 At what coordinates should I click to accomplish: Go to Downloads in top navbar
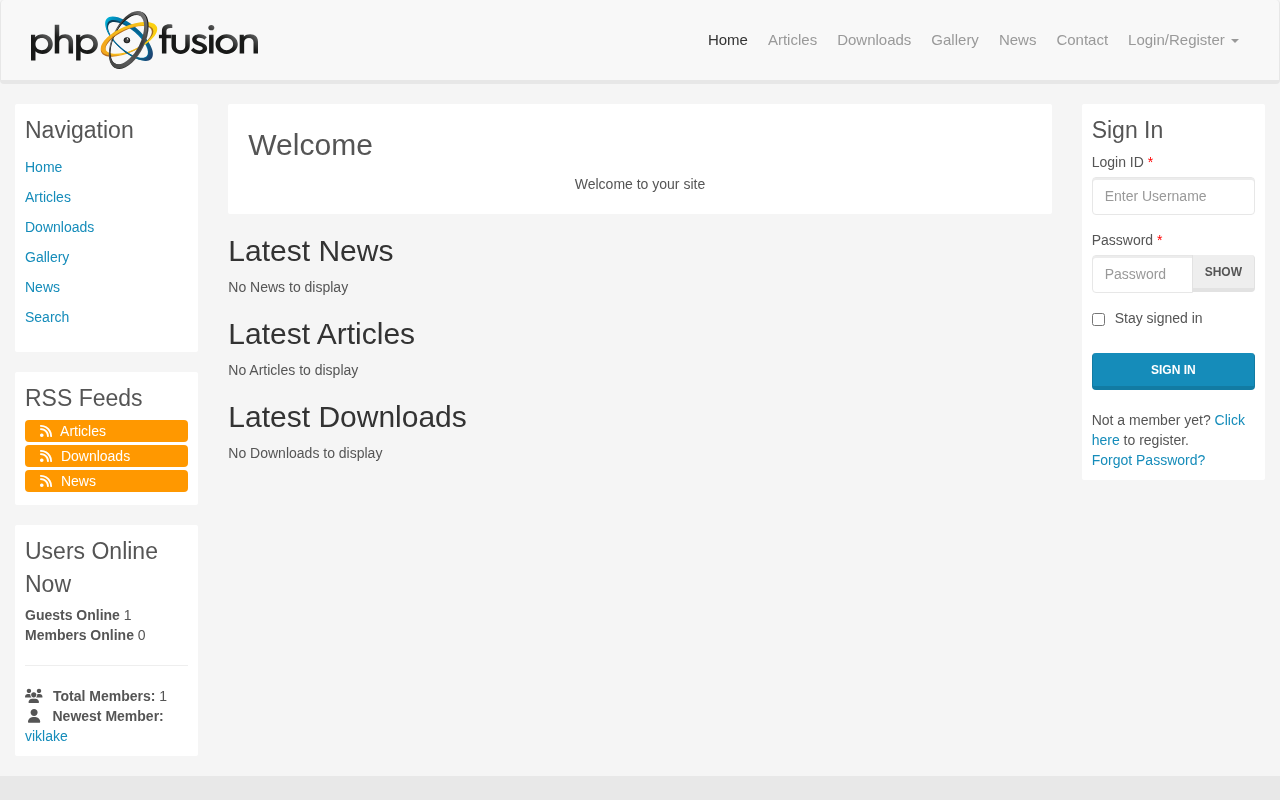(x=873, y=40)
